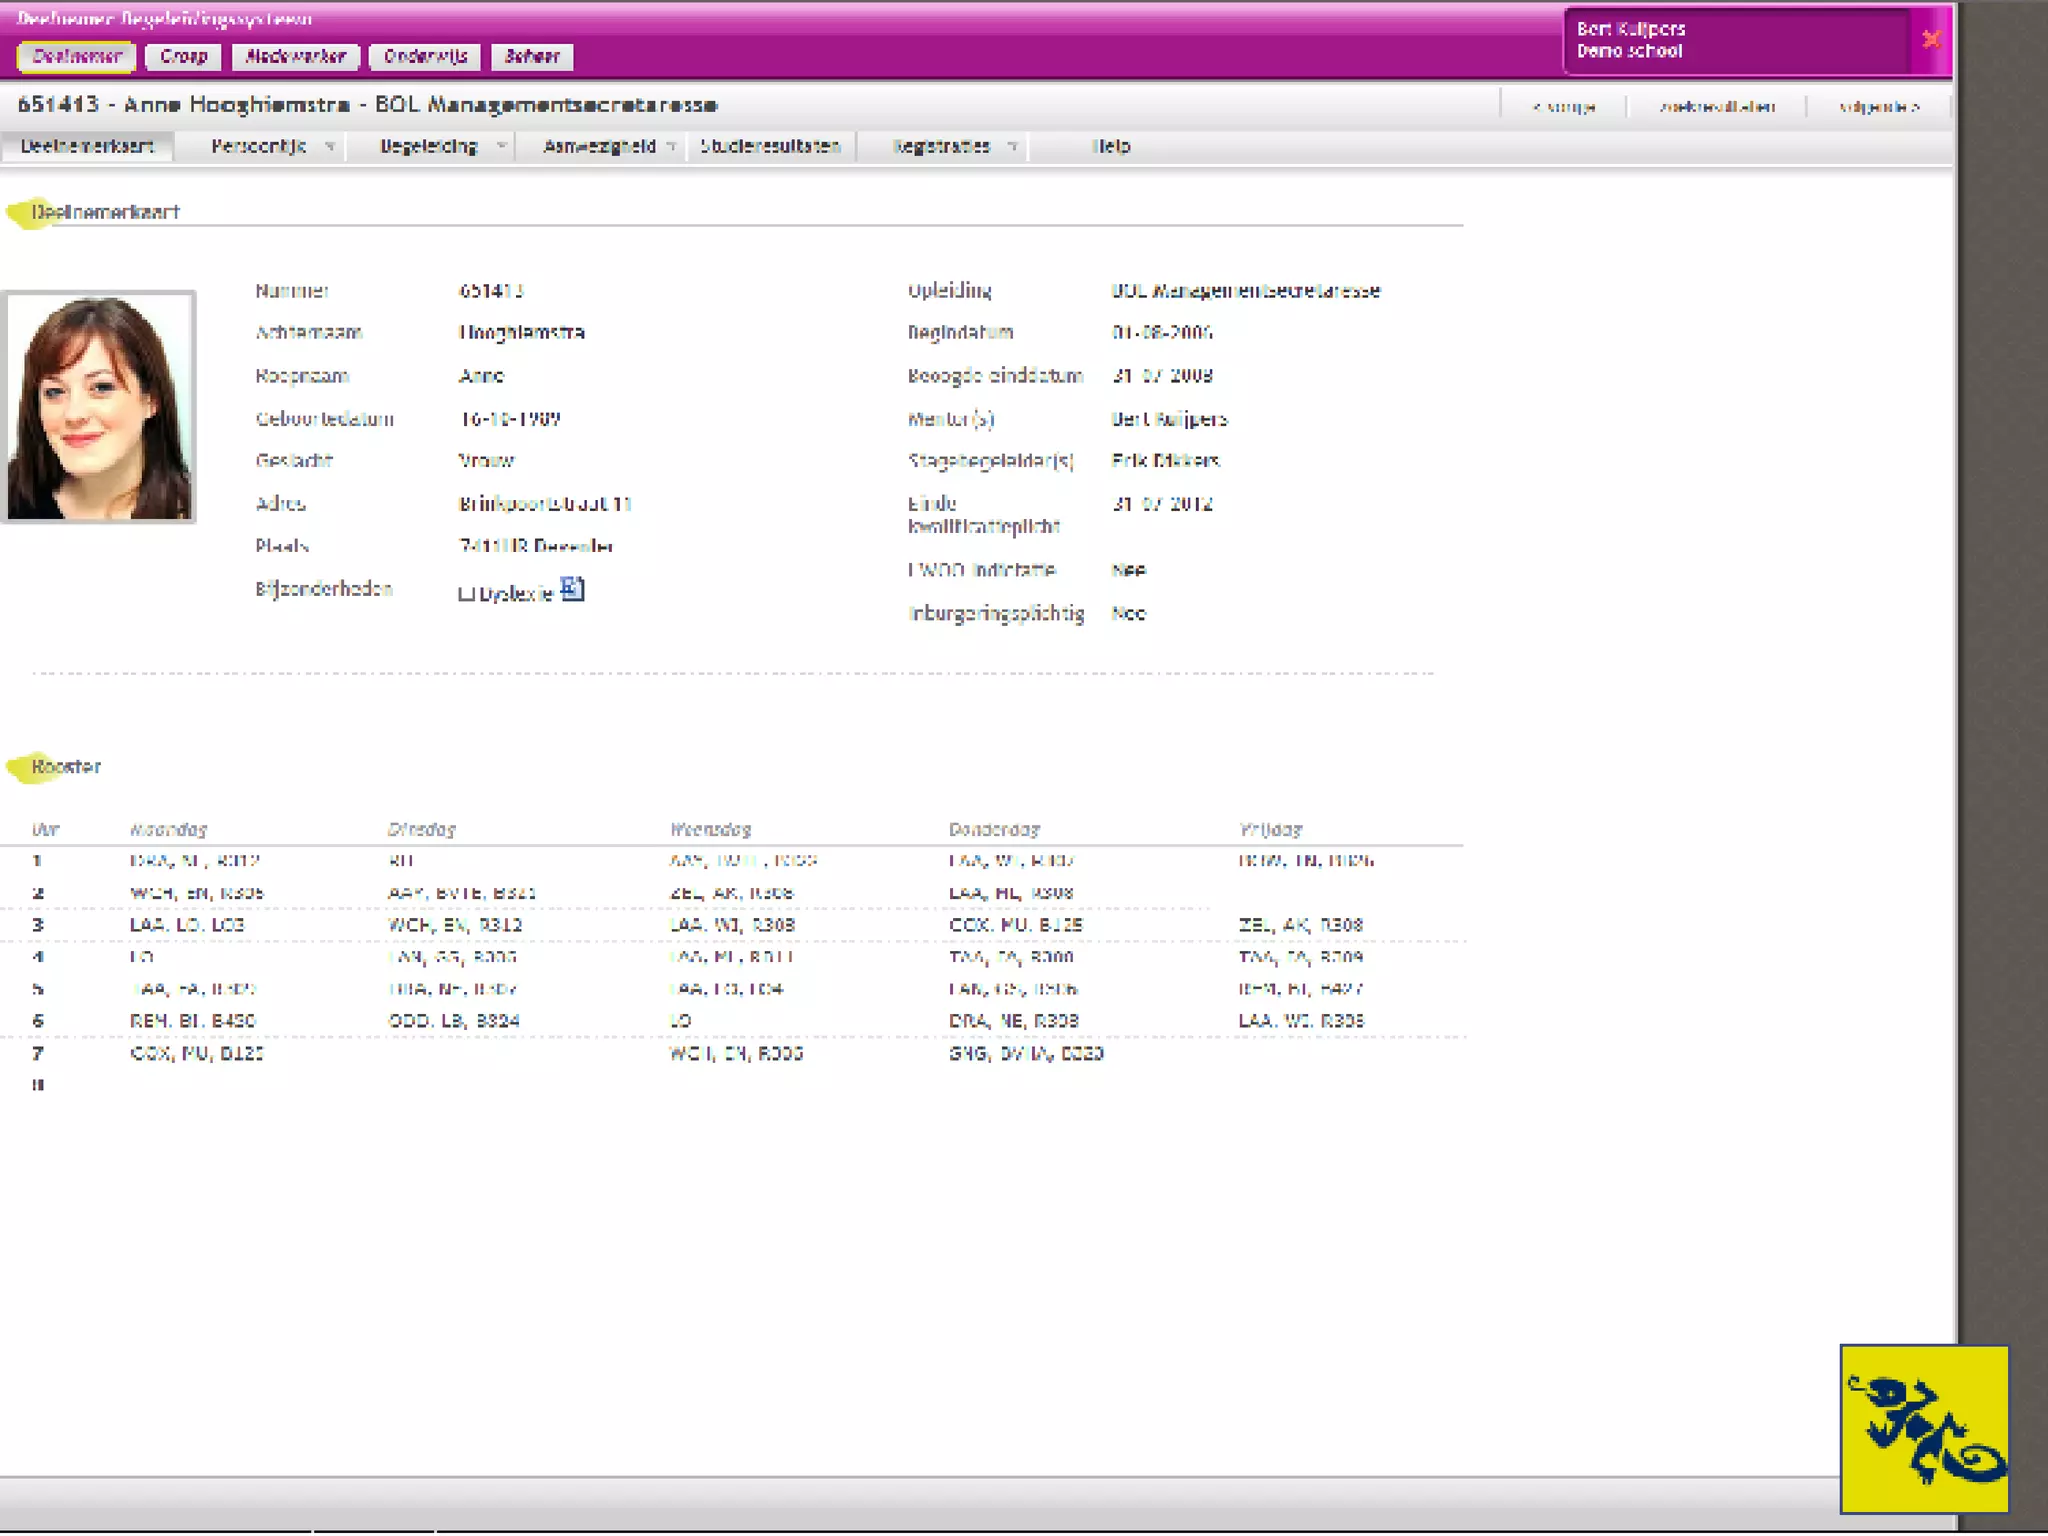The image size is (2048, 1536).
Task: Open the Help menu item
Action: tap(1111, 147)
